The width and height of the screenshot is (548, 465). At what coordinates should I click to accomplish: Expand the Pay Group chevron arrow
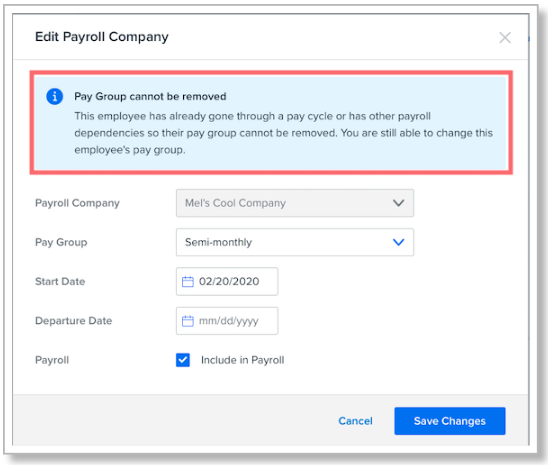point(398,242)
